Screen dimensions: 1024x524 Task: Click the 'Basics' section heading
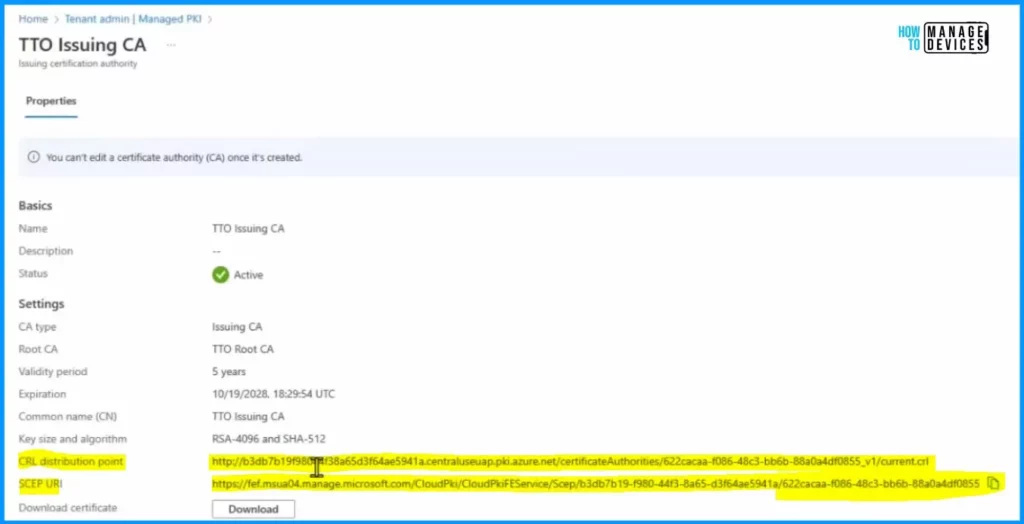(x=35, y=206)
